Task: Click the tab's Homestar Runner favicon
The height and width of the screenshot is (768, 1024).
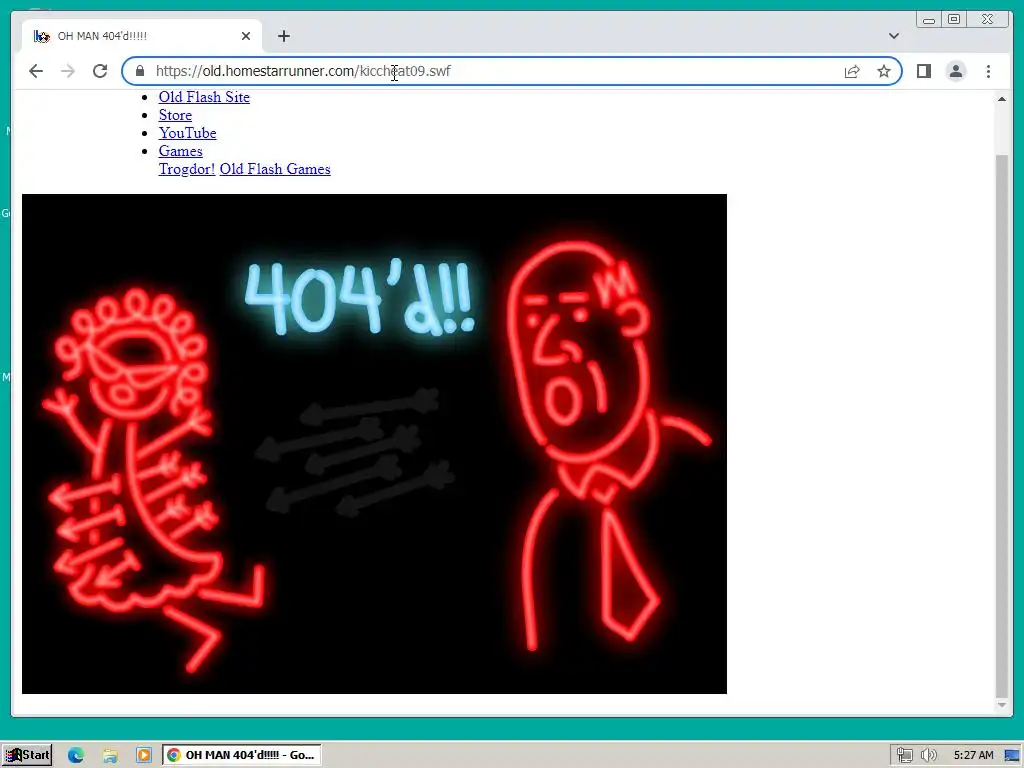Action: (x=42, y=36)
